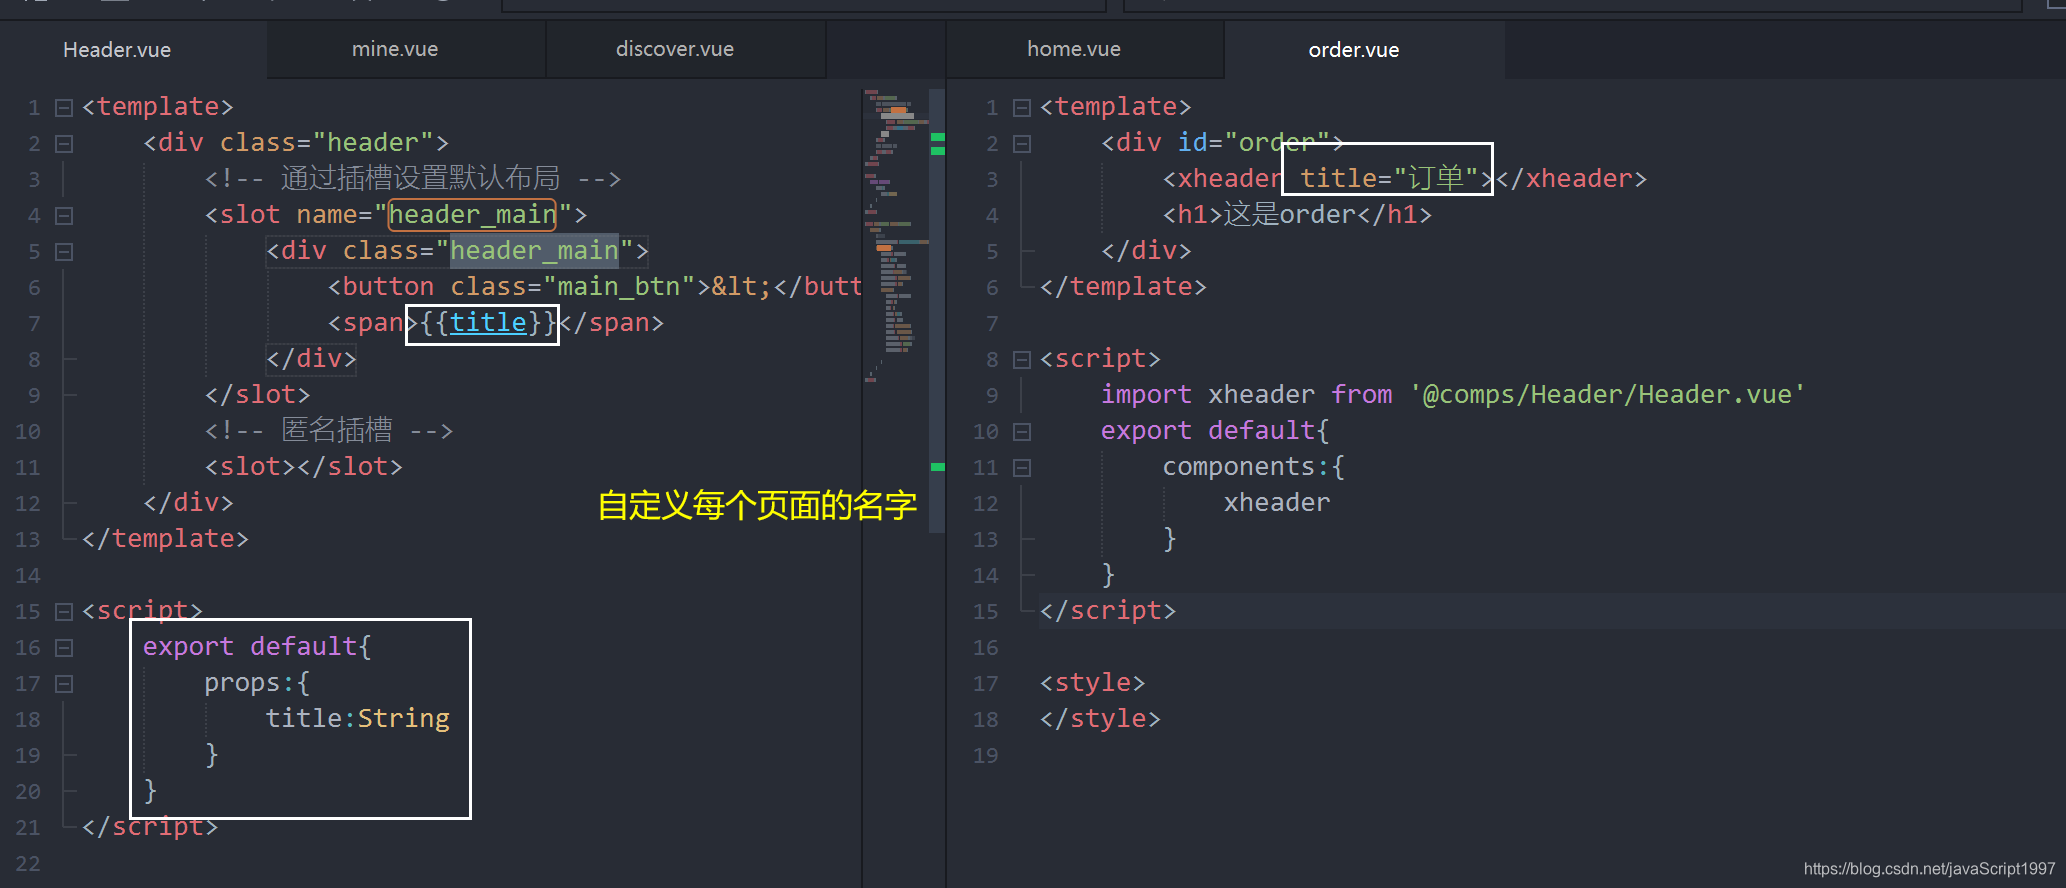This screenshot has height=888, width=2066.
Task: Collapse script fold on Header.vue line 15
Action: (x=64, y=611)
